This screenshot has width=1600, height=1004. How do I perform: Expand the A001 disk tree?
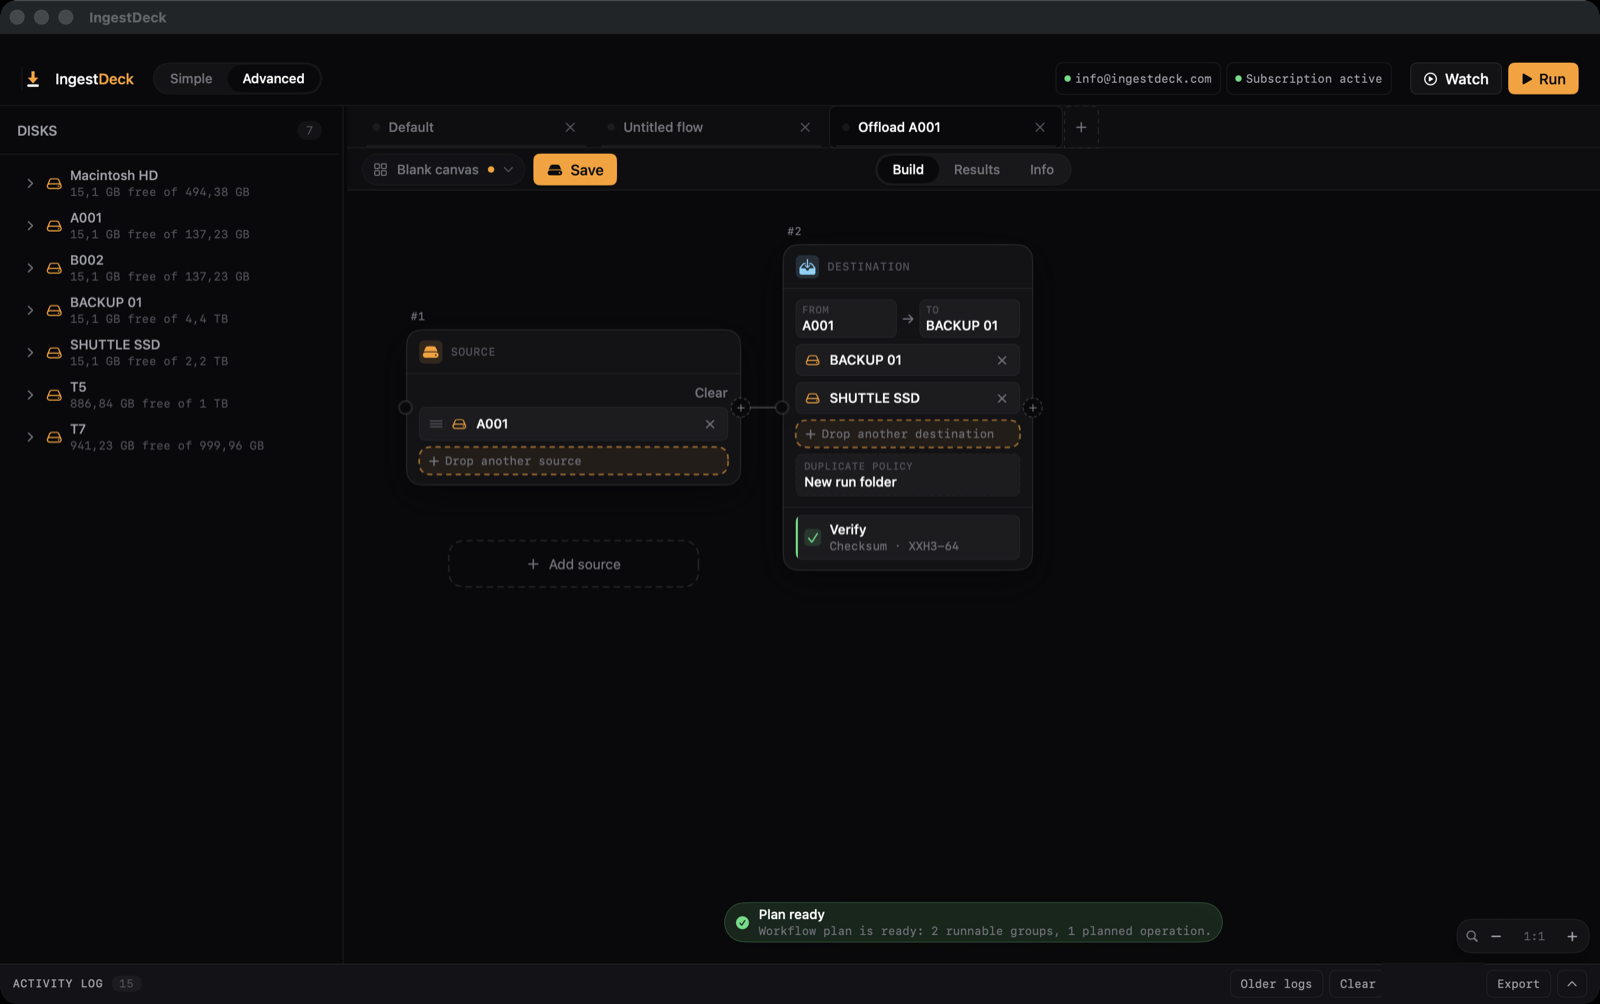tap(30, 226)
